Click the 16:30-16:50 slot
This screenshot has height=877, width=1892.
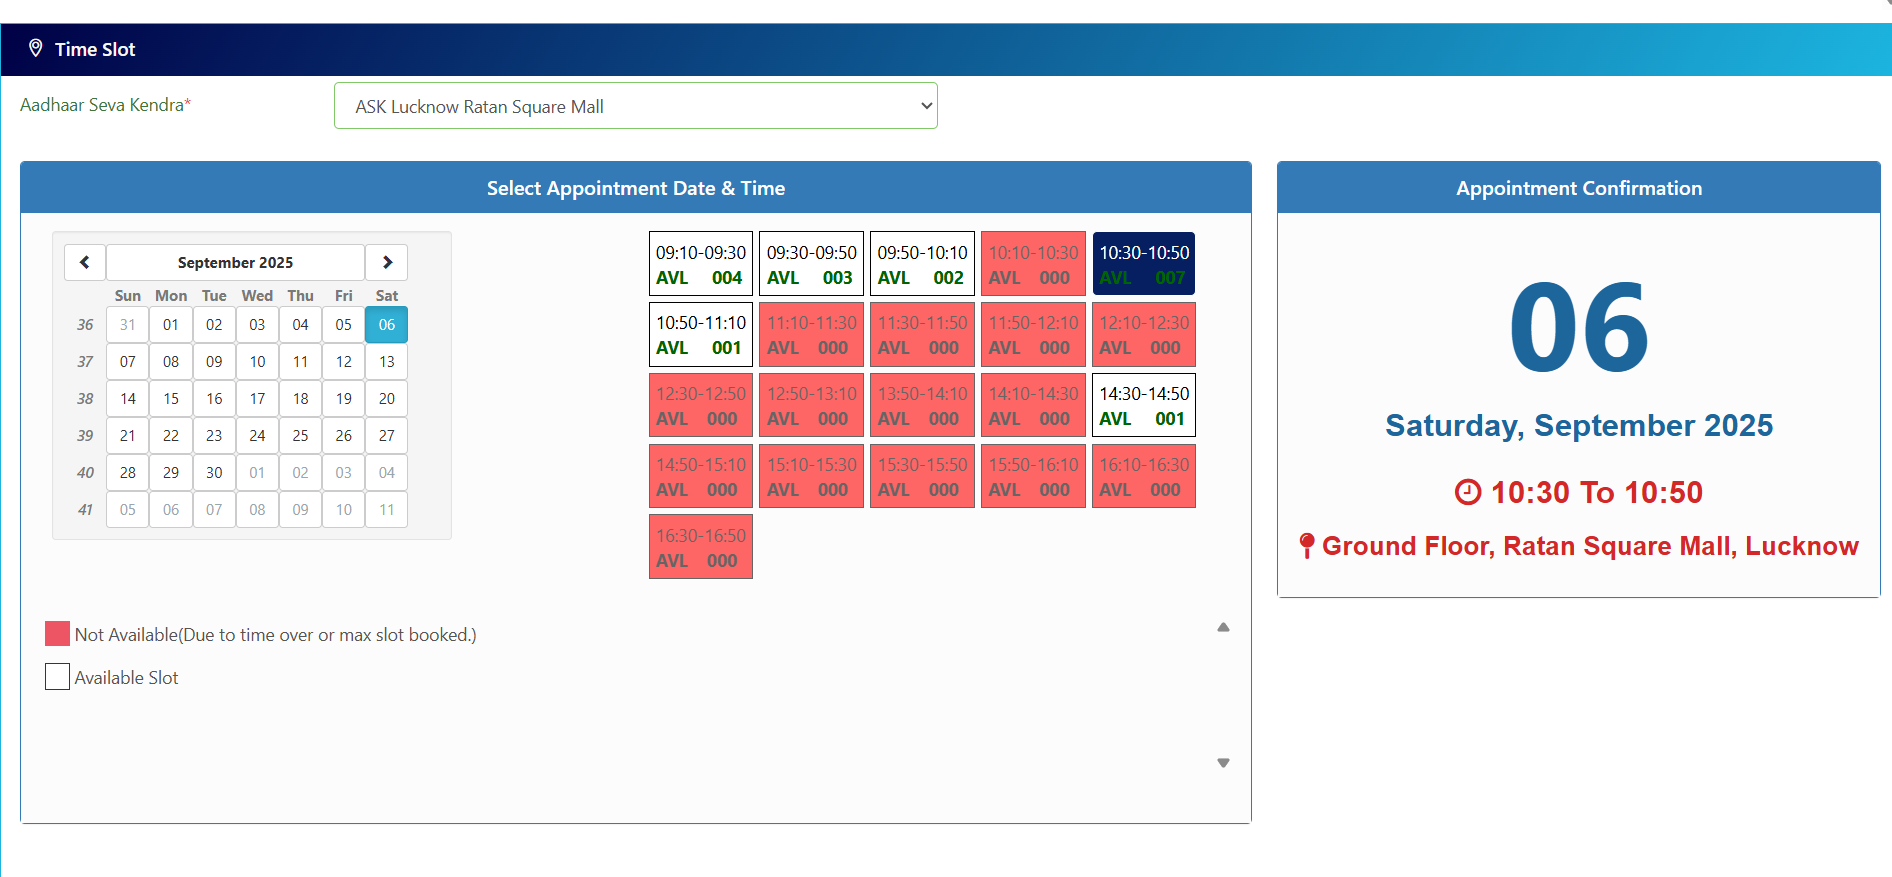[x=701, y=548]
